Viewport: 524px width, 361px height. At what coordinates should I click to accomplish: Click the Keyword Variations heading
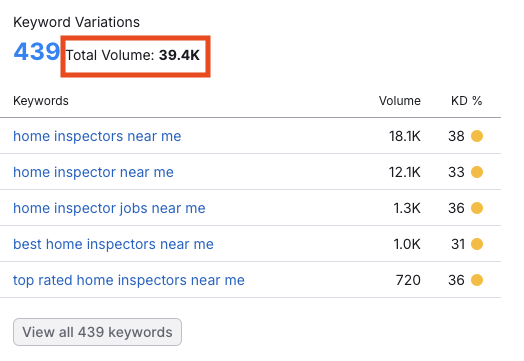(76, 22)
